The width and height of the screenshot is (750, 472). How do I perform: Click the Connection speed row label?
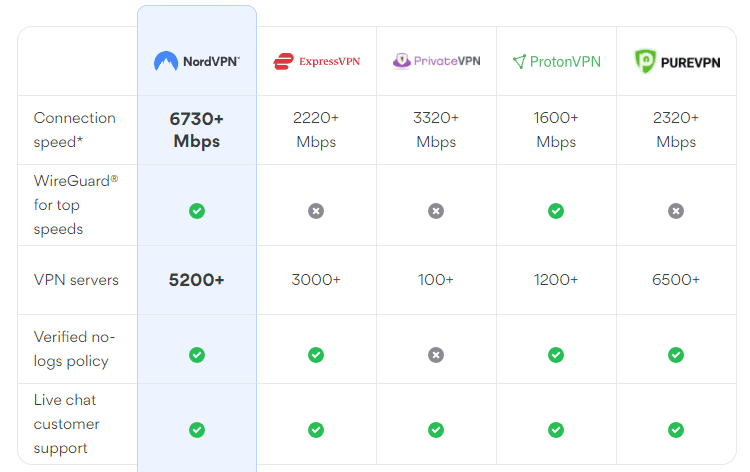point(75,130)
